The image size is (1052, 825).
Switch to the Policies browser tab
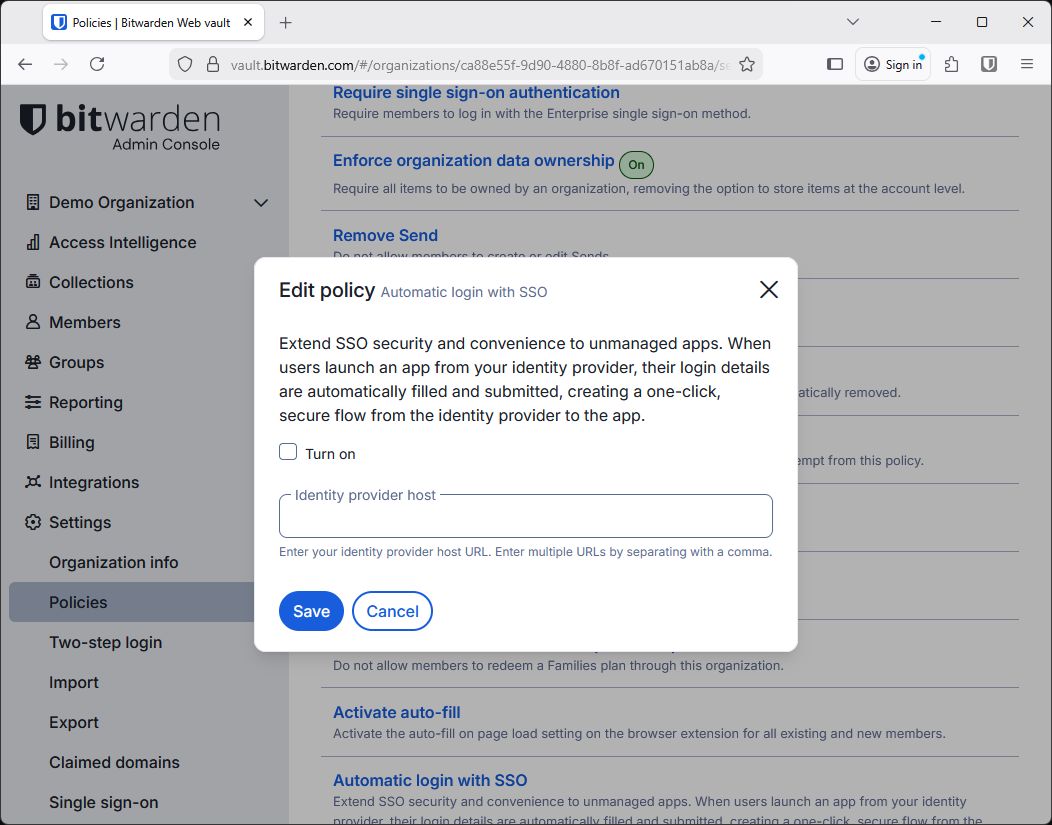[x=150, y=21]
